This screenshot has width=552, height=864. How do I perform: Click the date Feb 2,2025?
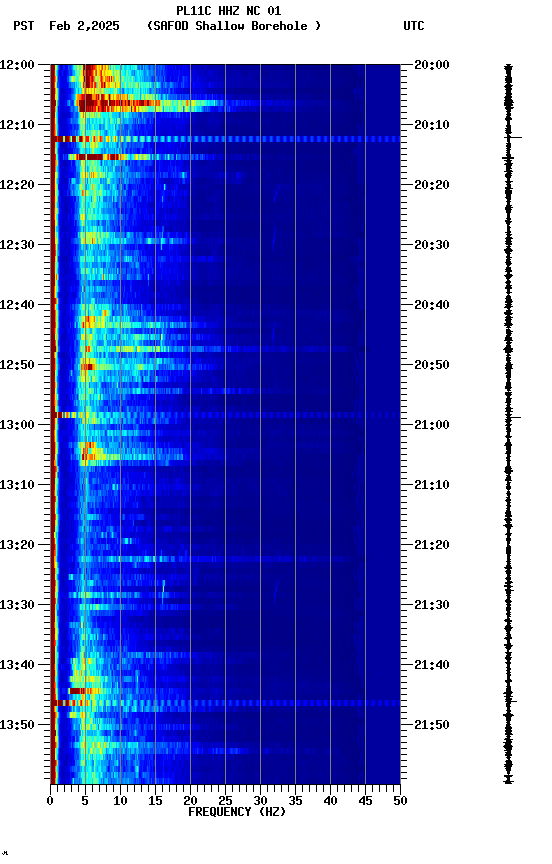[x=84, y=26]
